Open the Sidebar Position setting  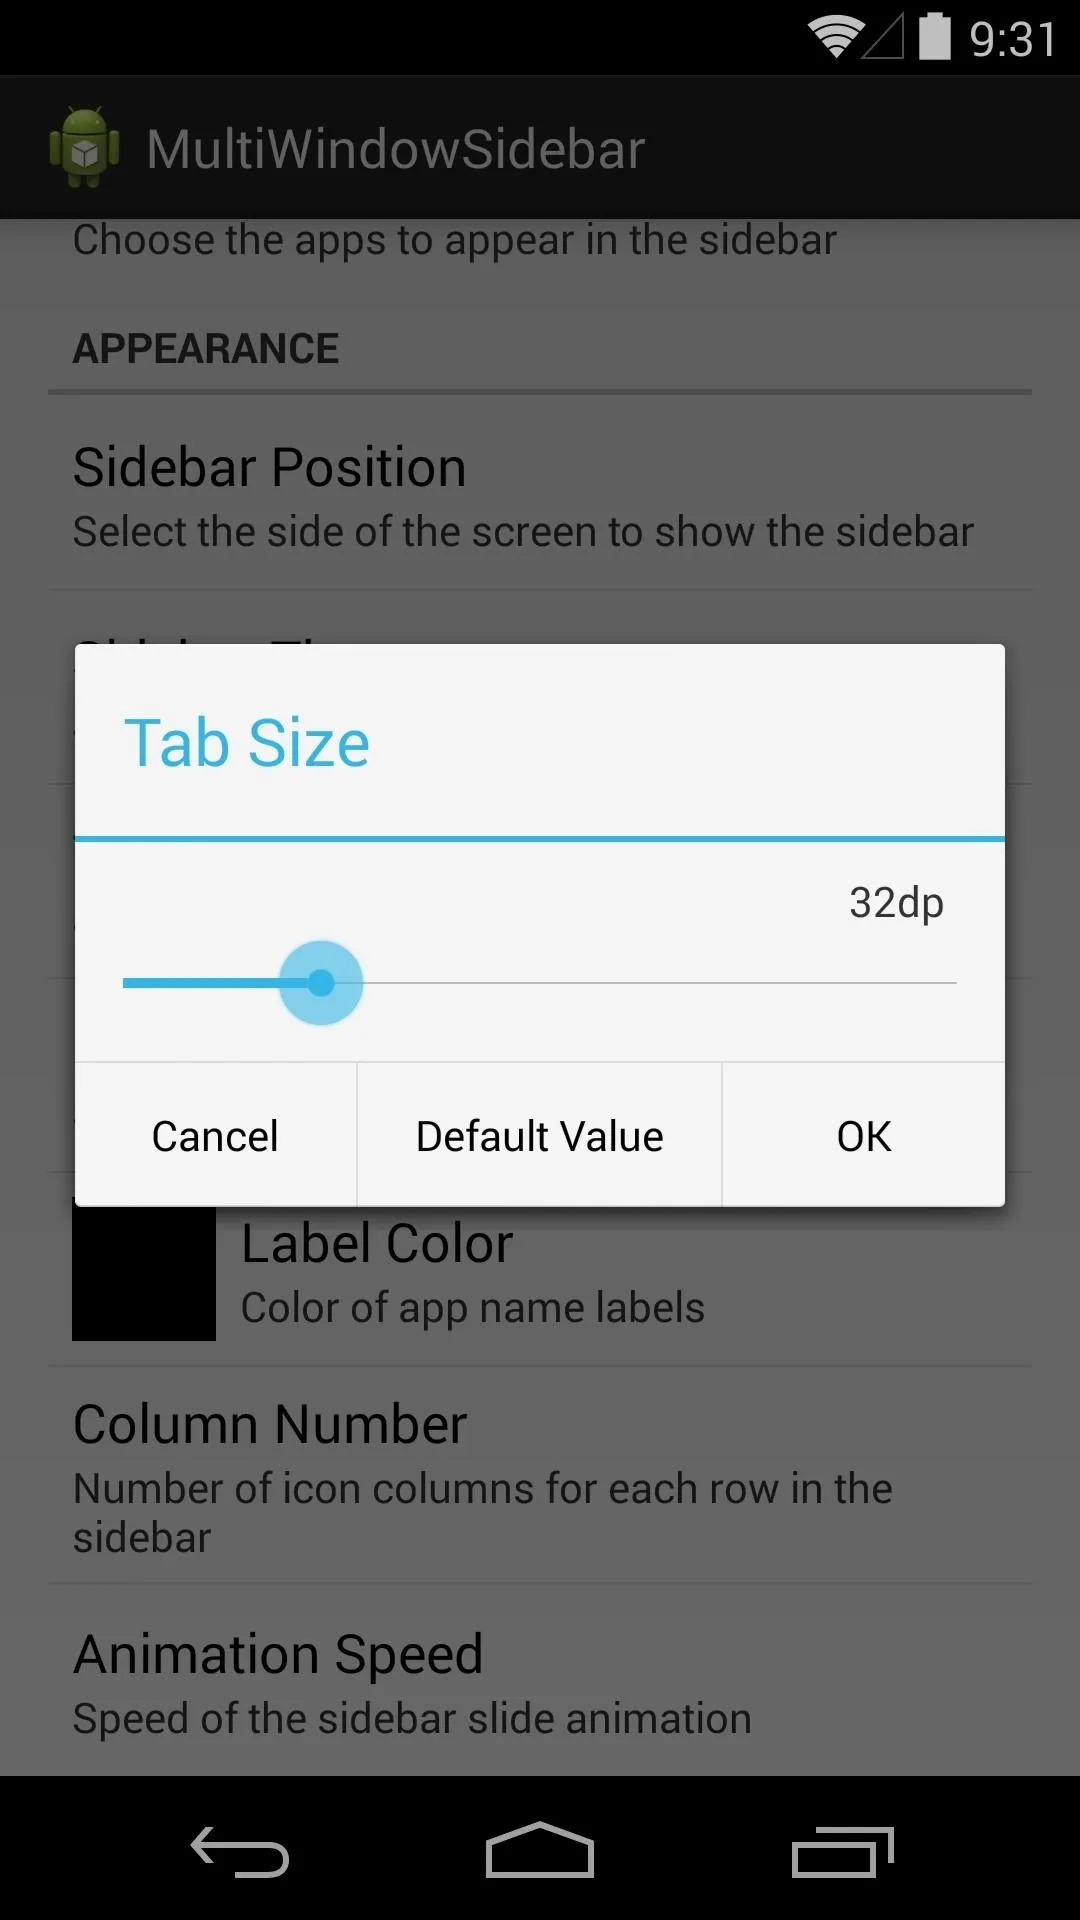540,495
